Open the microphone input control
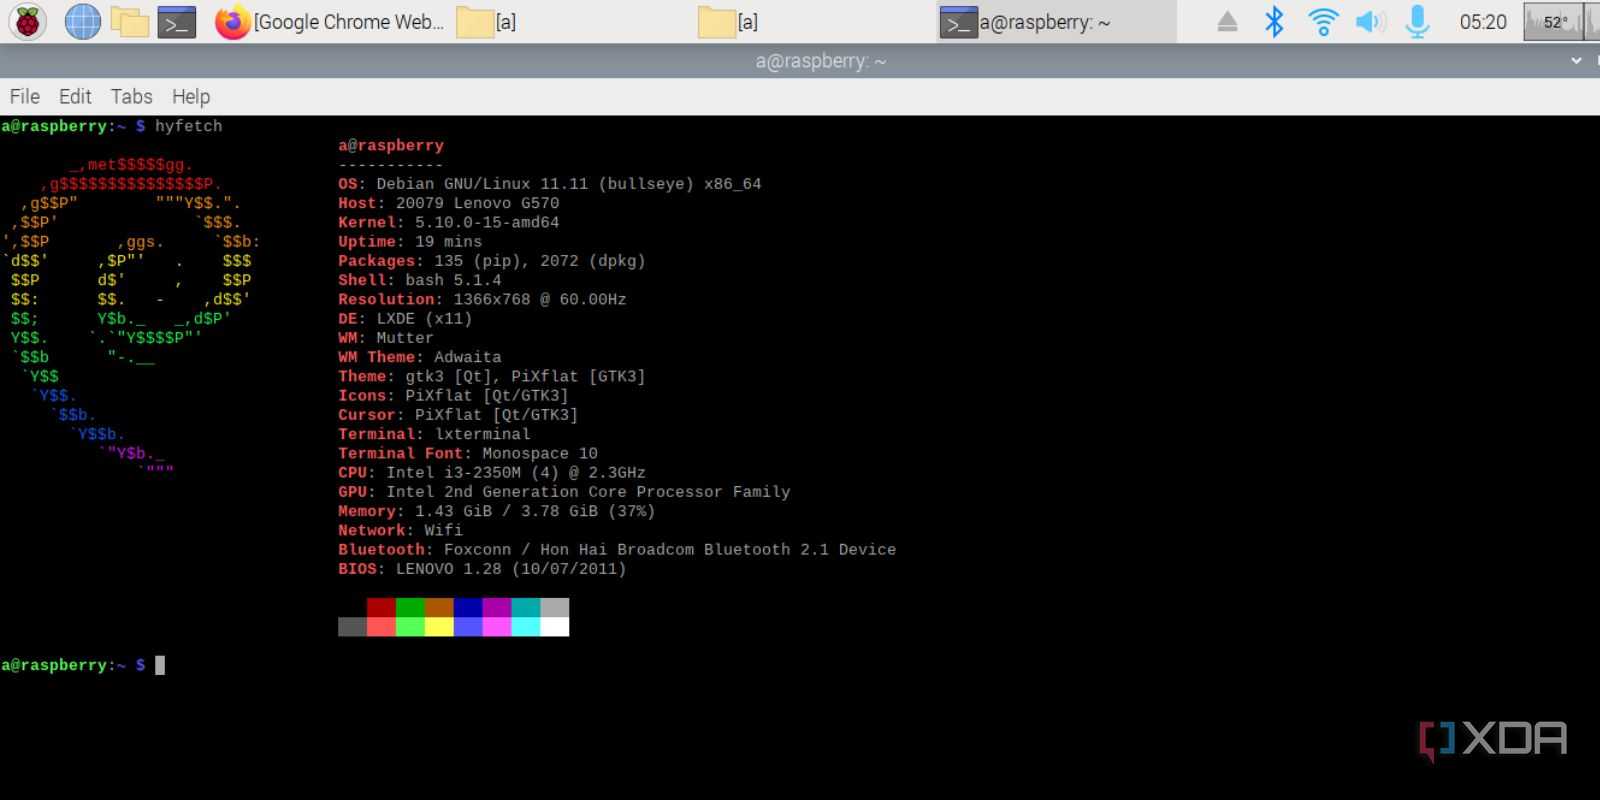 [1417, 21]
